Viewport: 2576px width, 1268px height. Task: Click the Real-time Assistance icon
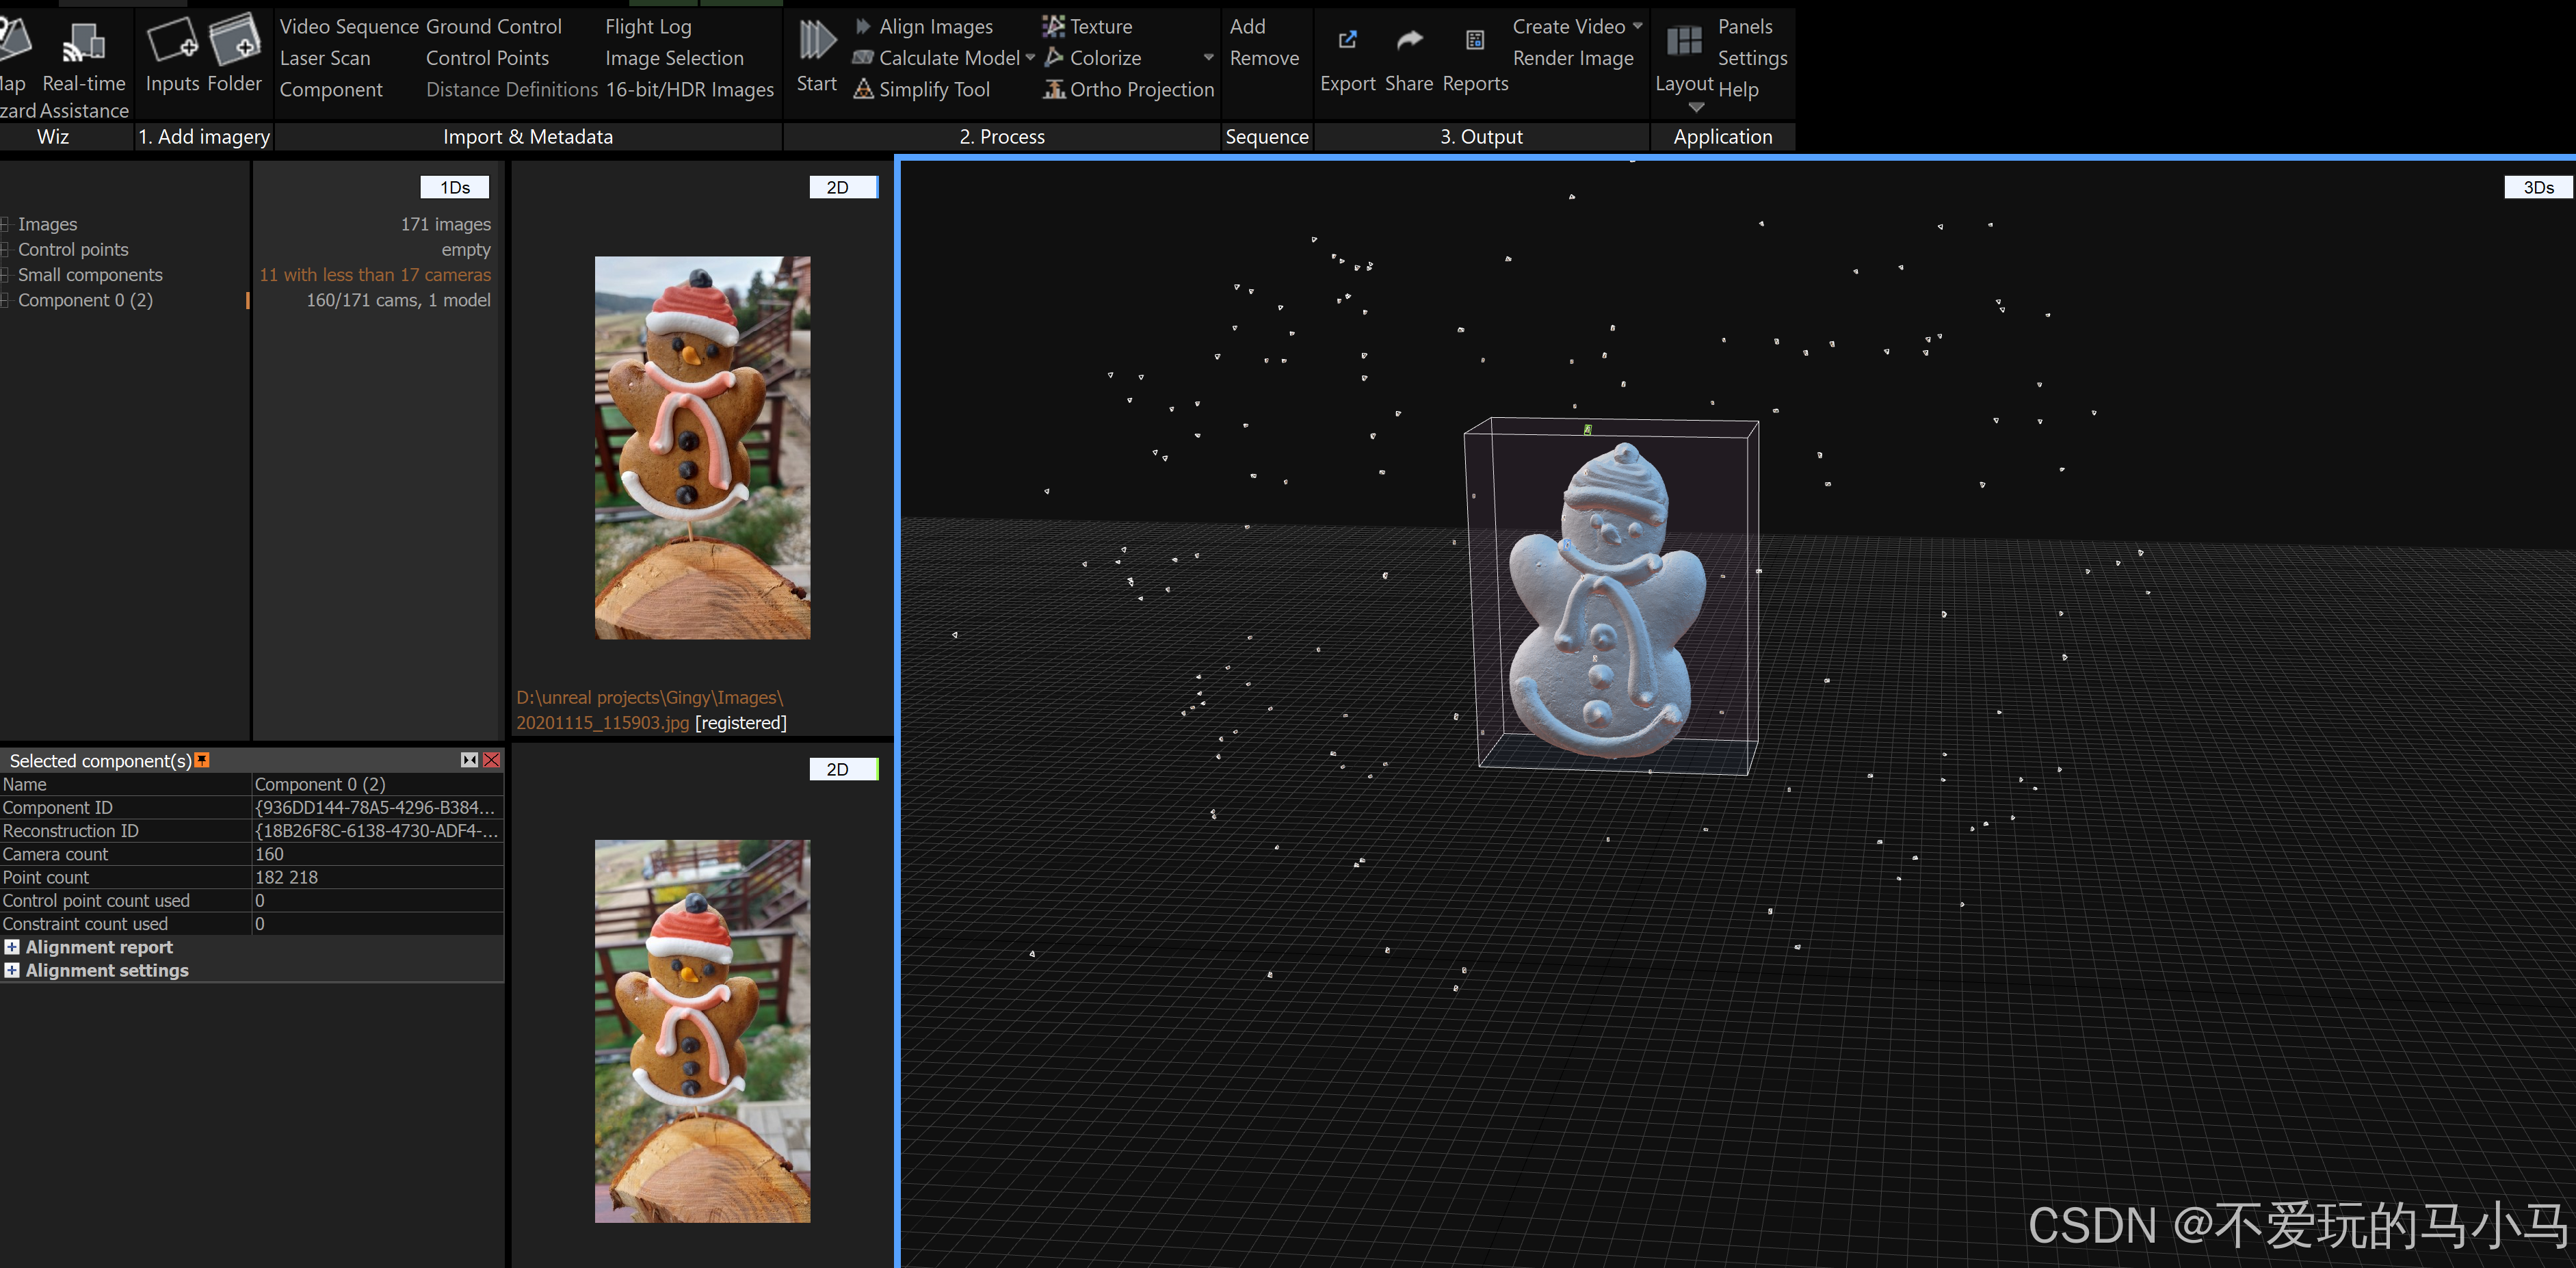tap(84, 43)
